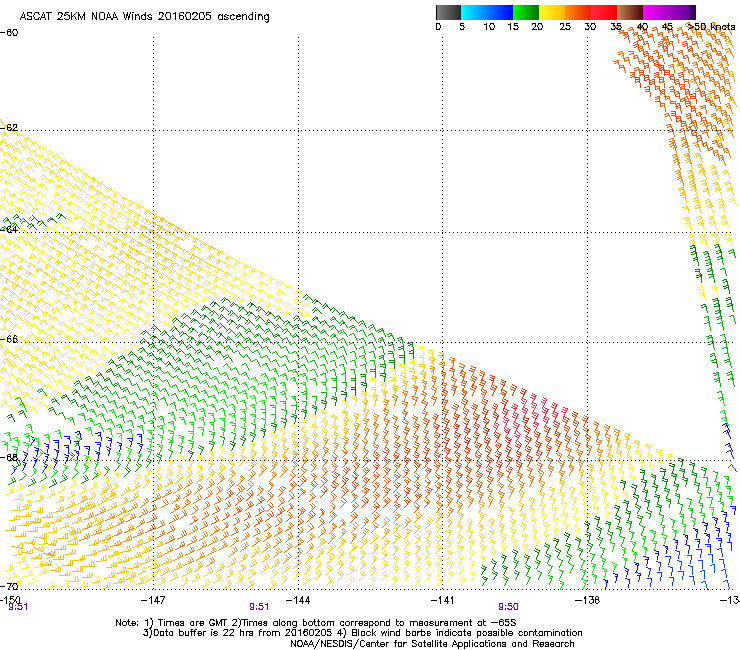Click the orange 25-30 knots color bar segment

578,12
